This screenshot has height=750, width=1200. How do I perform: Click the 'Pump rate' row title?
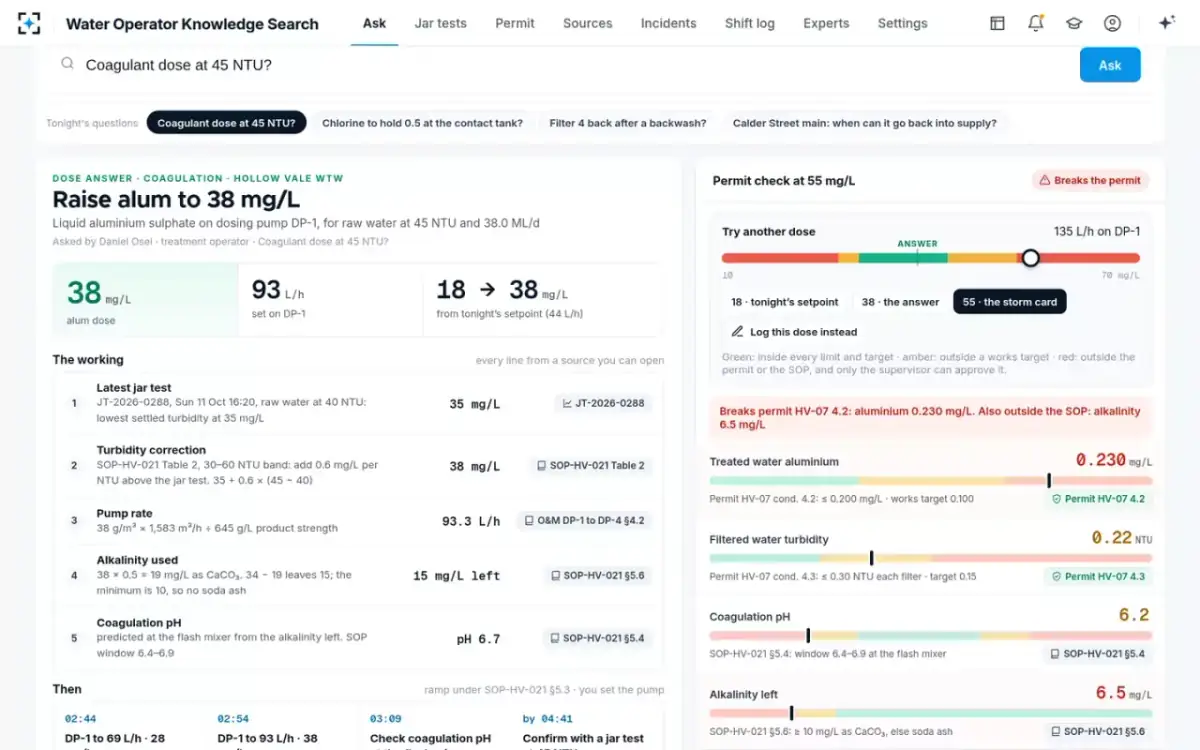pos(125,513)
